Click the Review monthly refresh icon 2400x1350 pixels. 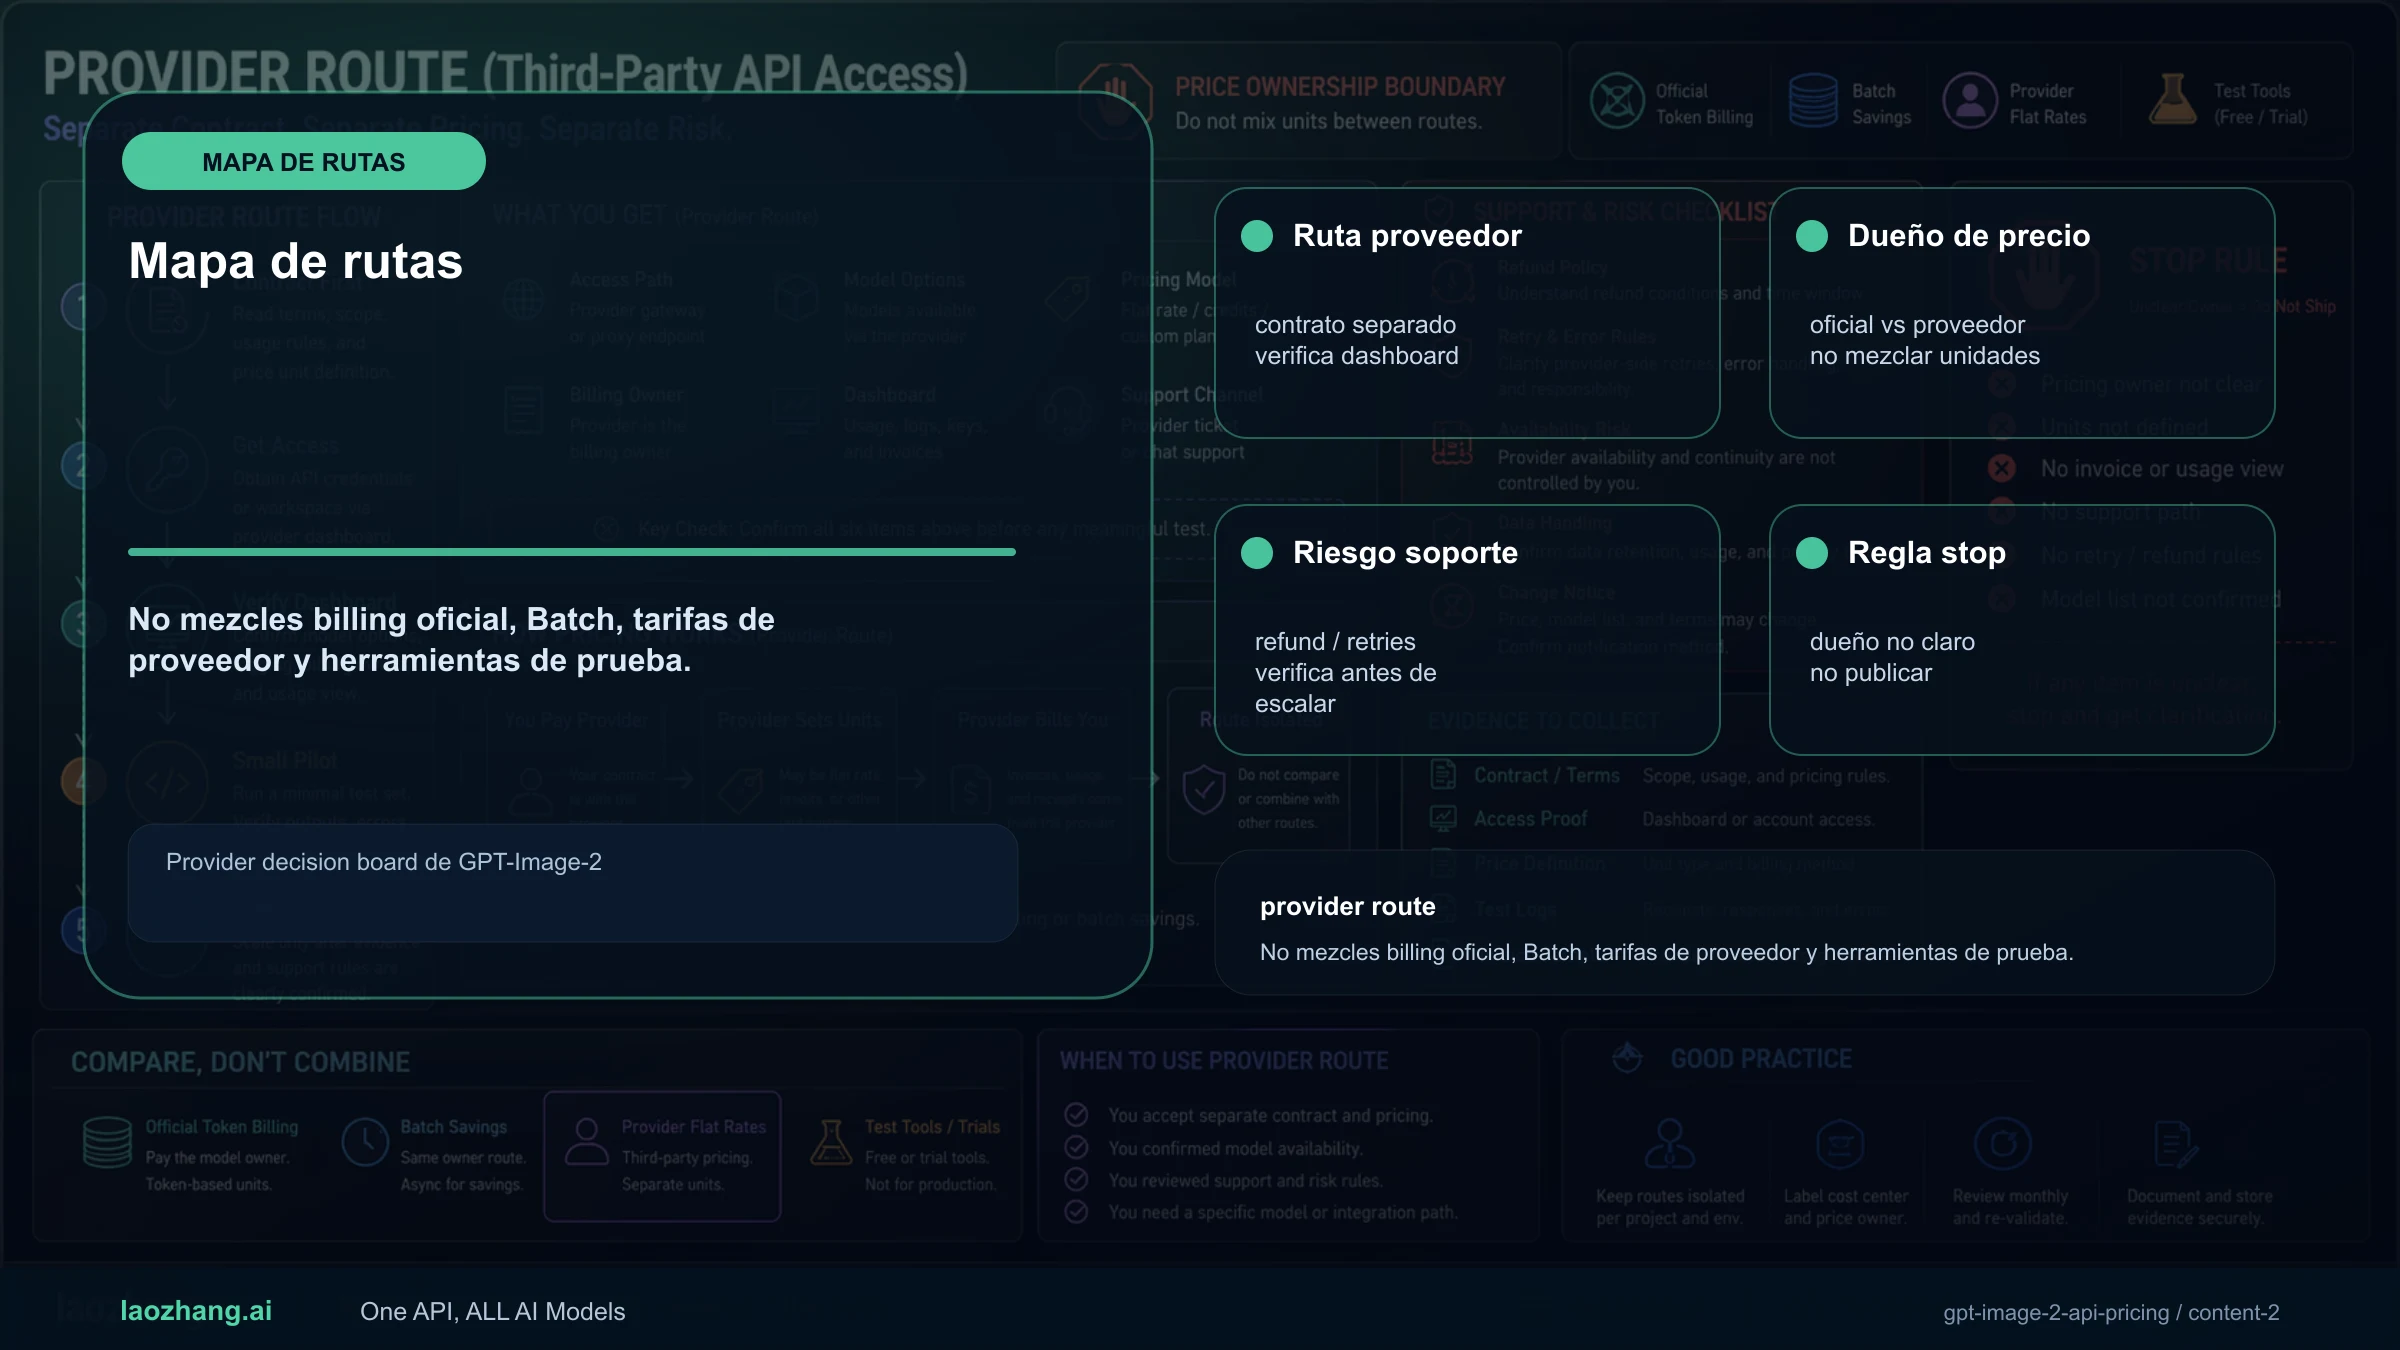click(2003, 1144)
